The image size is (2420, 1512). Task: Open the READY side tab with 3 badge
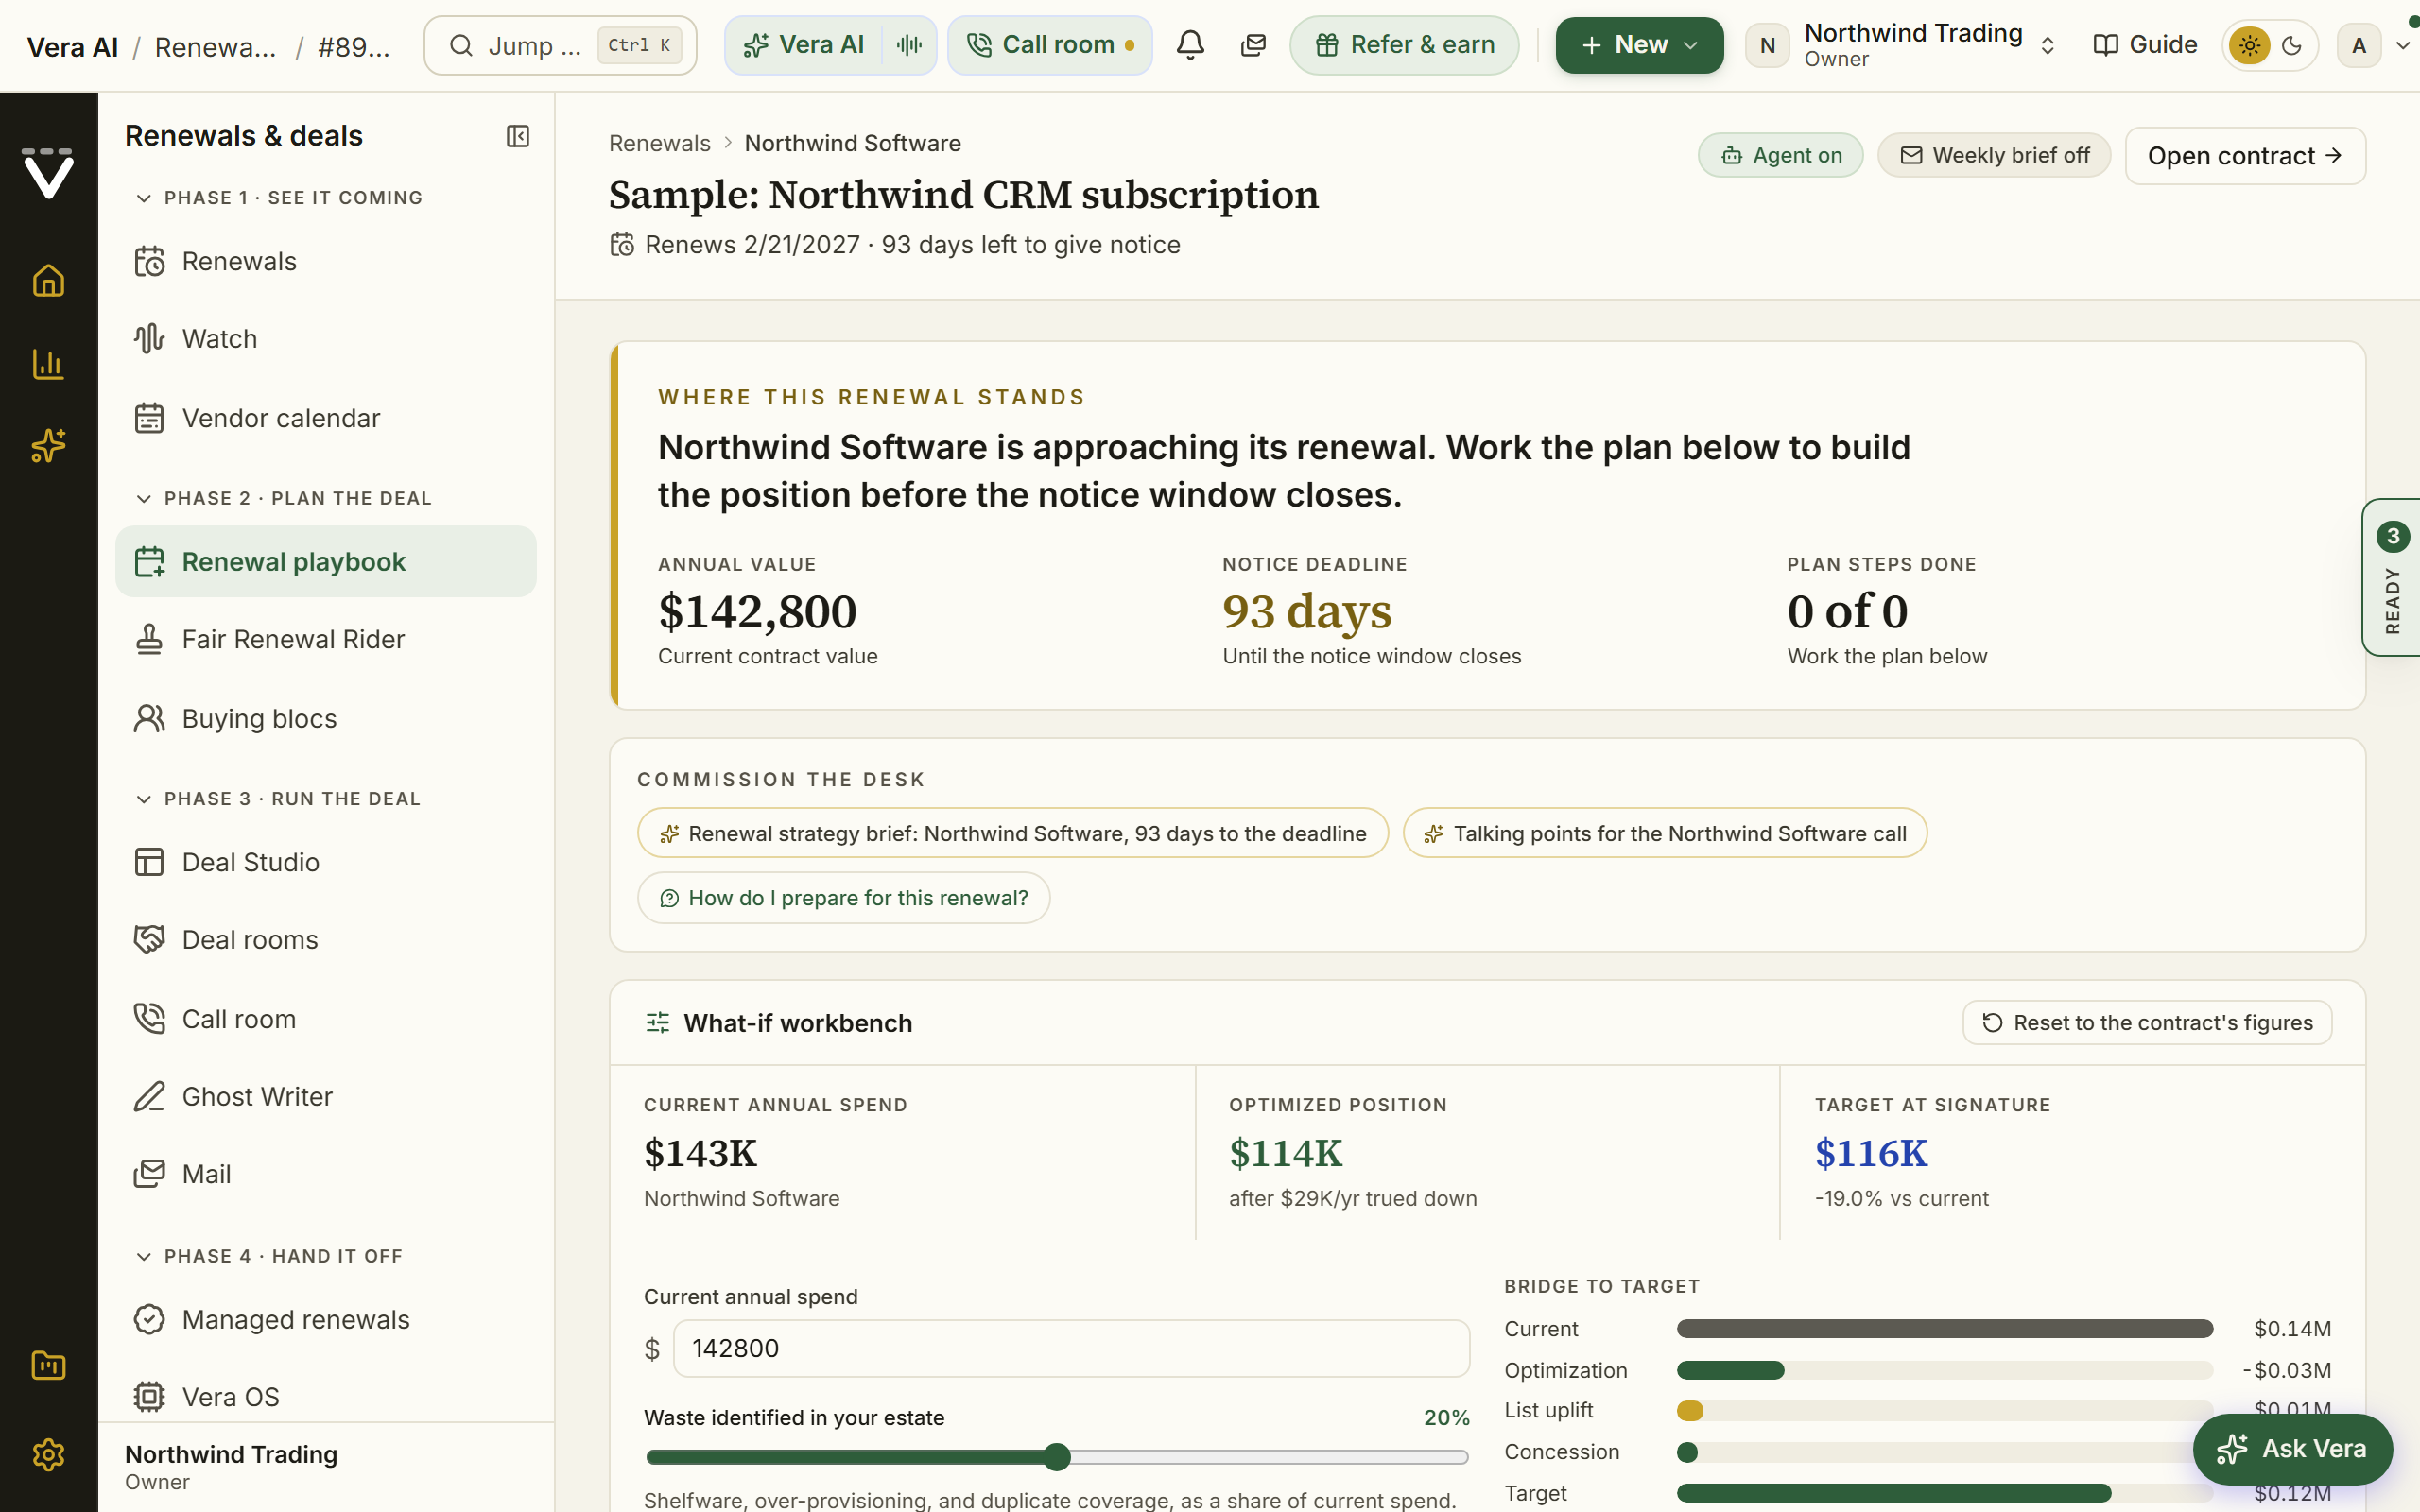2392,577
